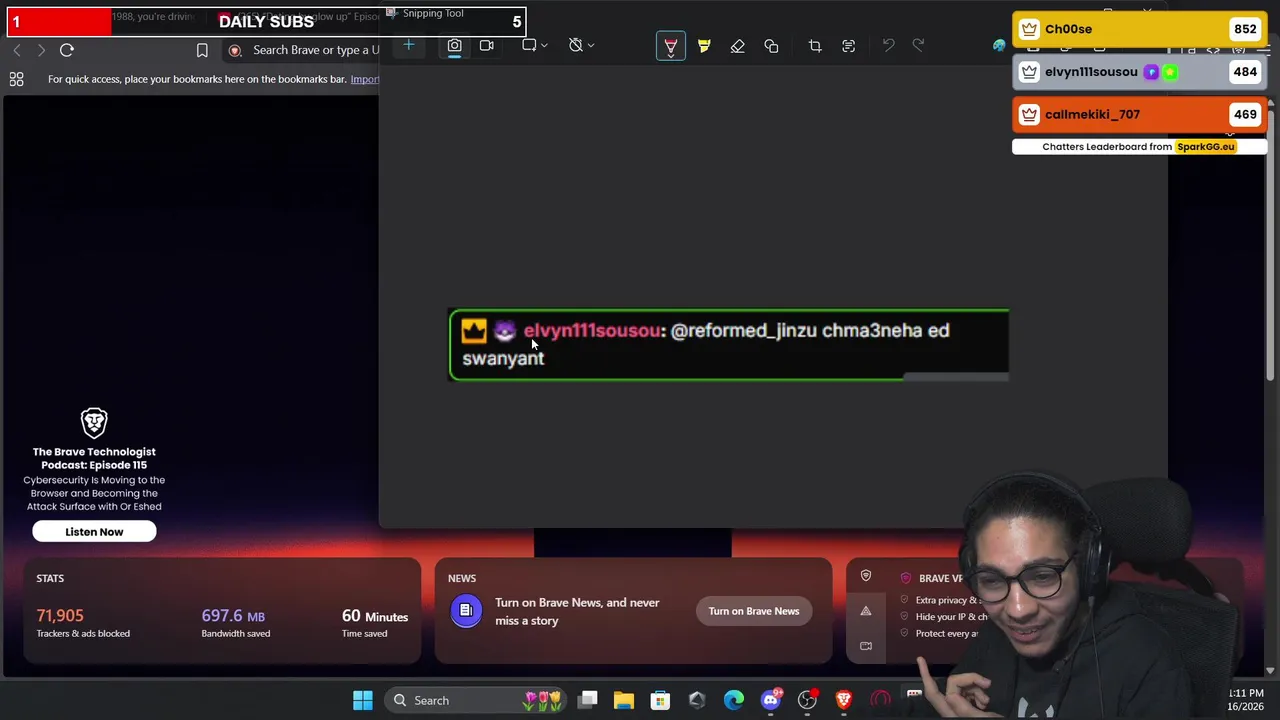This screenshot has width=1280, height=720.
Task: Open Microsoft Store from the taskbar
Action: pos(660,700)
